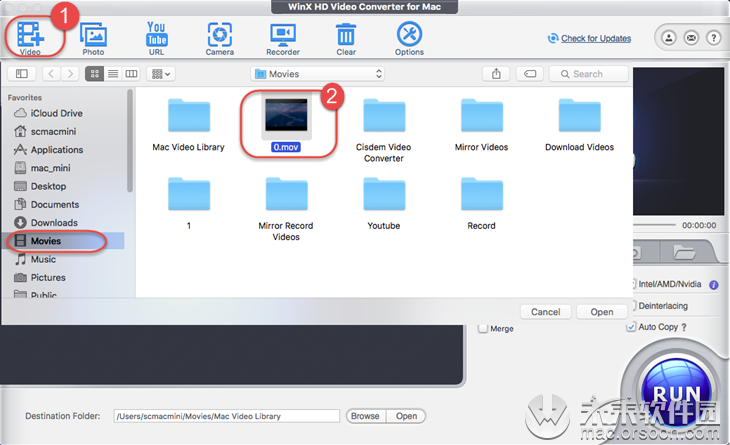Click Open next to Browse button

pos(406,416)
